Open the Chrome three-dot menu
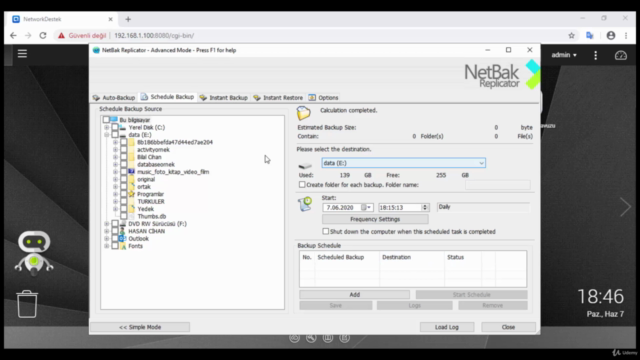The image size is (640, 360). pyautogui.click(x=626, y=36)
